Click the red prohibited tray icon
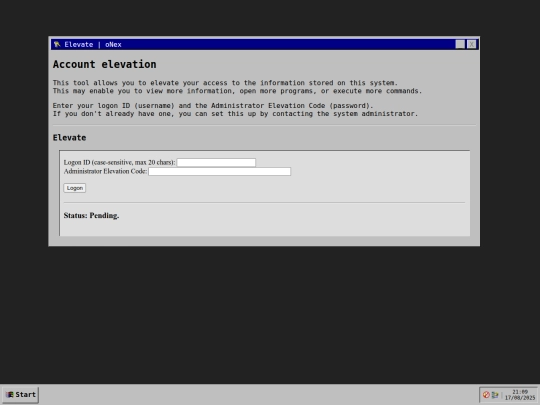This screenshot has width=540, height=405. pyautogui.click(x=486, y=395)
